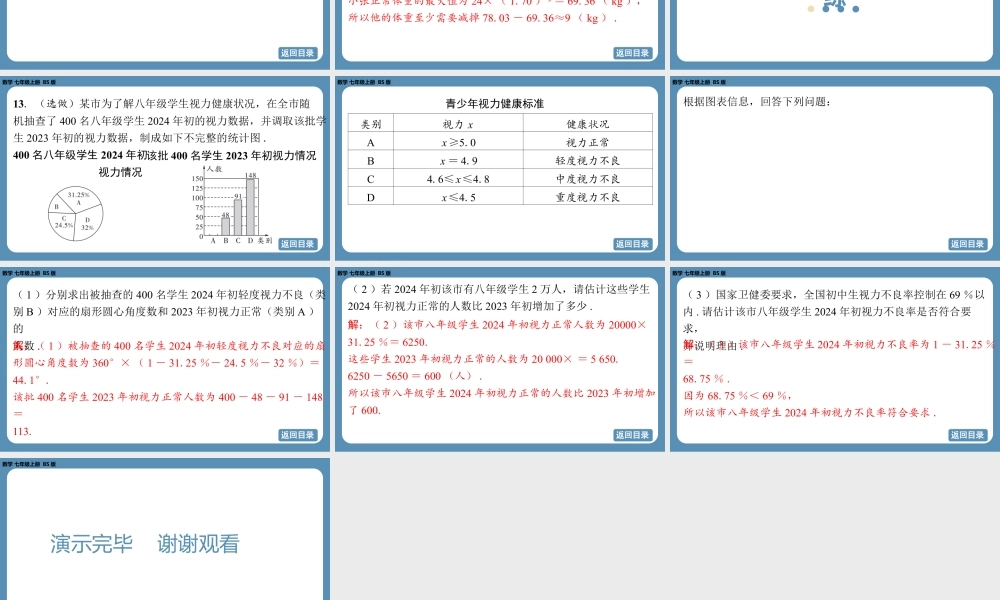
Task: Click the 青少年视力健康标准 table title
Action: click(x=495, y=103)
